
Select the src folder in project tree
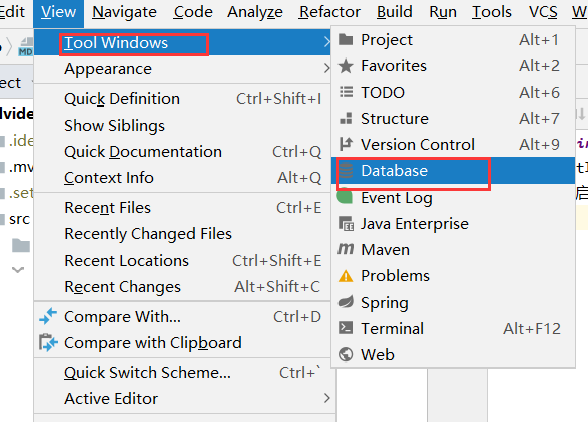19,219
